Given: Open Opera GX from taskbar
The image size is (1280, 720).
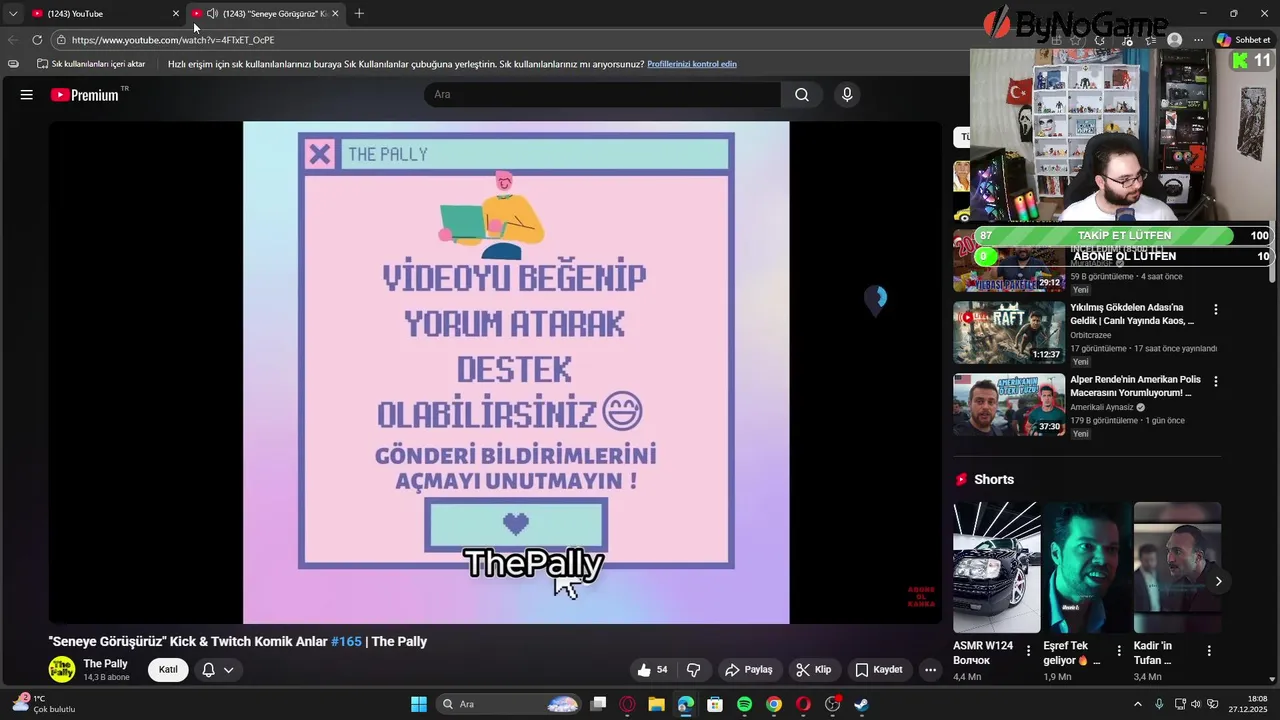Looking at the screenshot, I should (627, 704).
